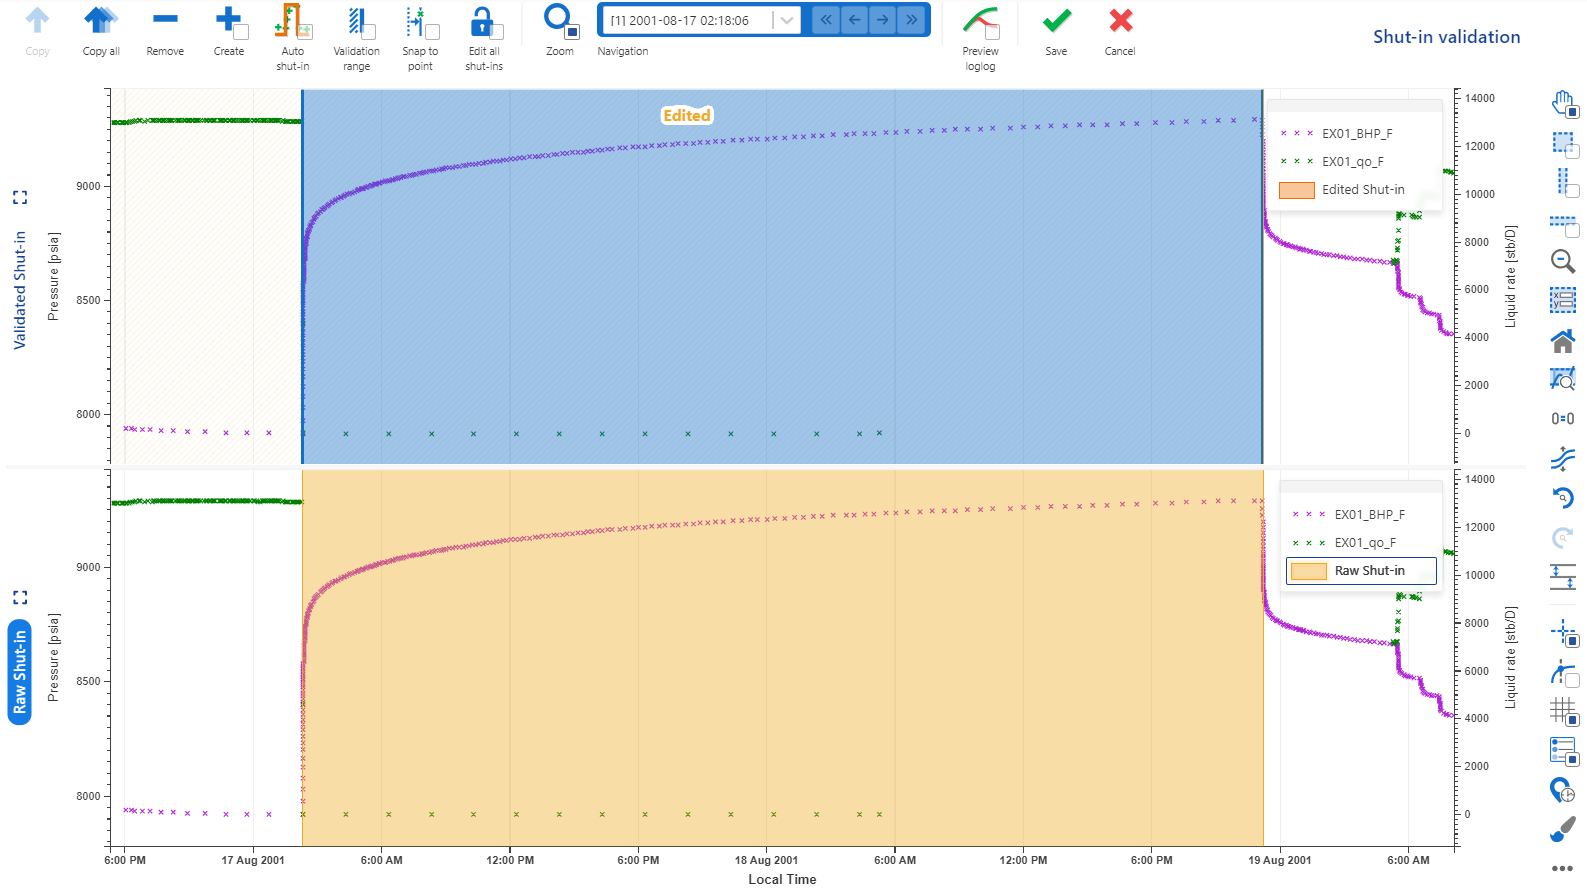The height and width of the screenshot is (893, 1587).
Task: Toggle the Edit all shut-ins checkbox
Action: 497,32
